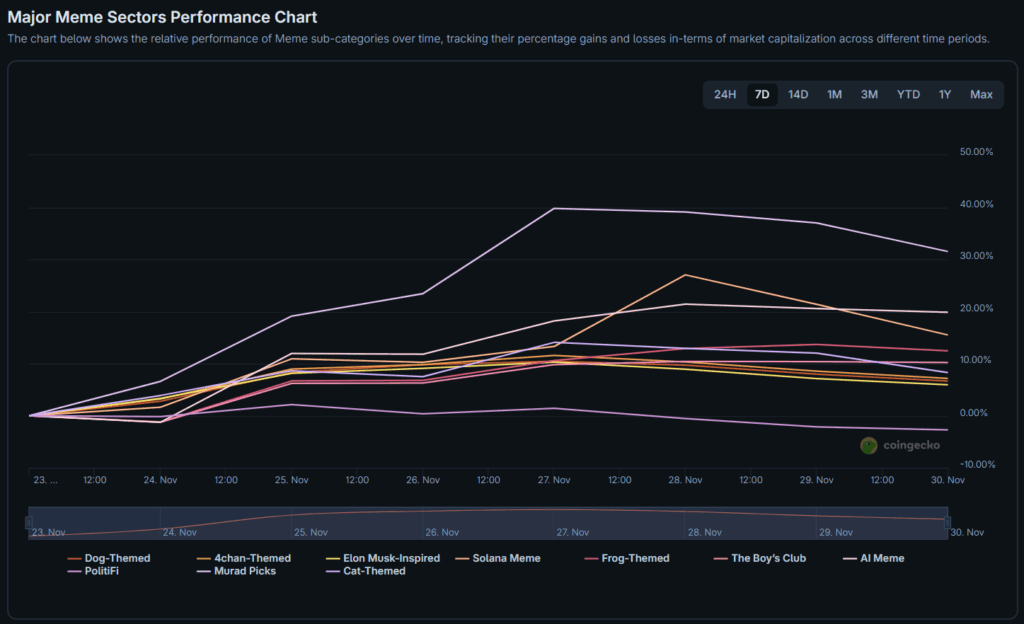Toggle The Boy's Club legend entry
This screenshot has height=624, width=1024.
(768, 558)
